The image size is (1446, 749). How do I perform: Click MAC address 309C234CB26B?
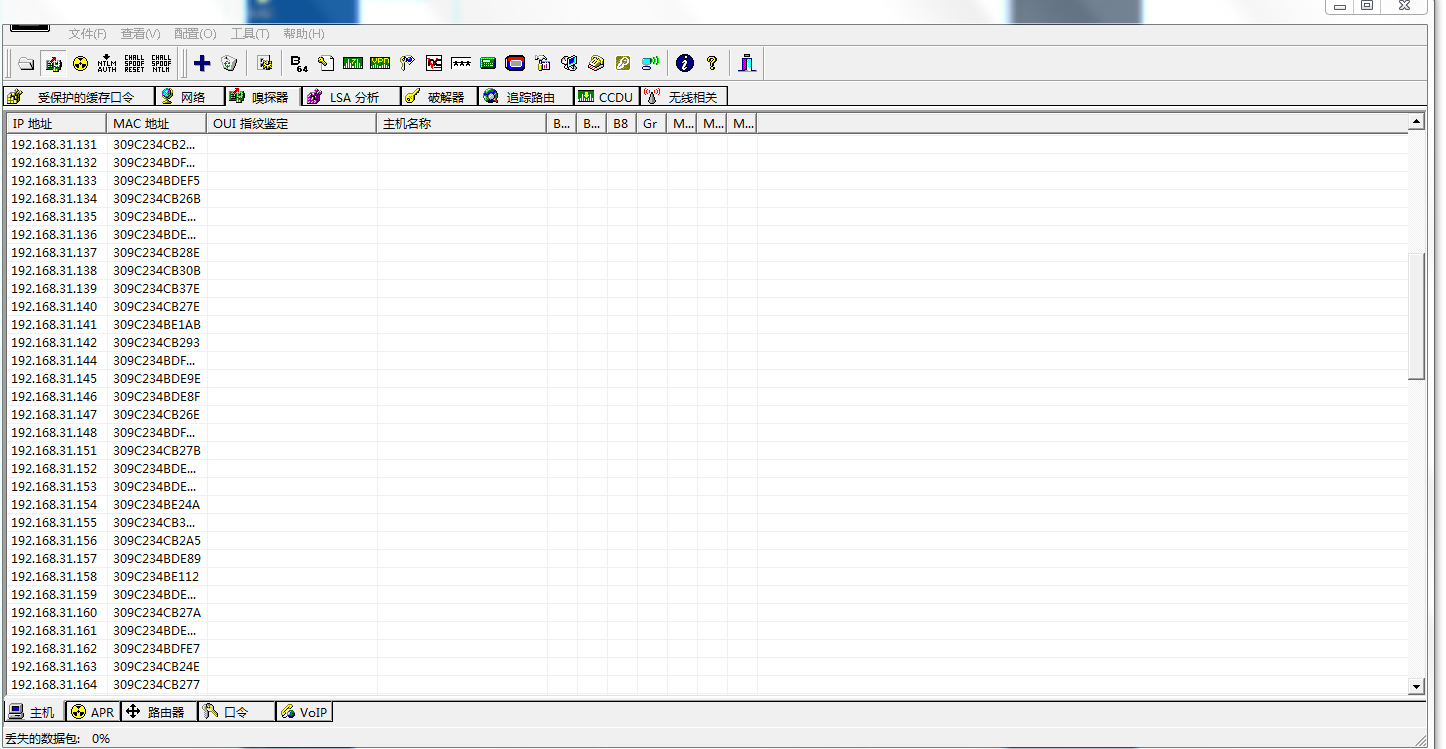(x=157, y=199)
